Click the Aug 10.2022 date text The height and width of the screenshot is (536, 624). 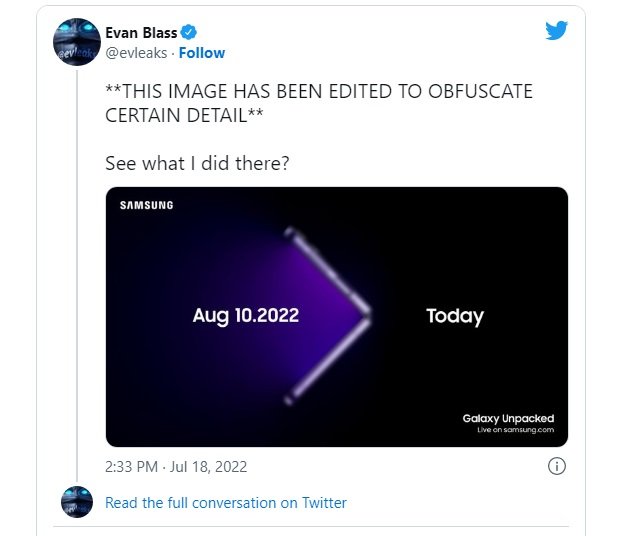246,316
